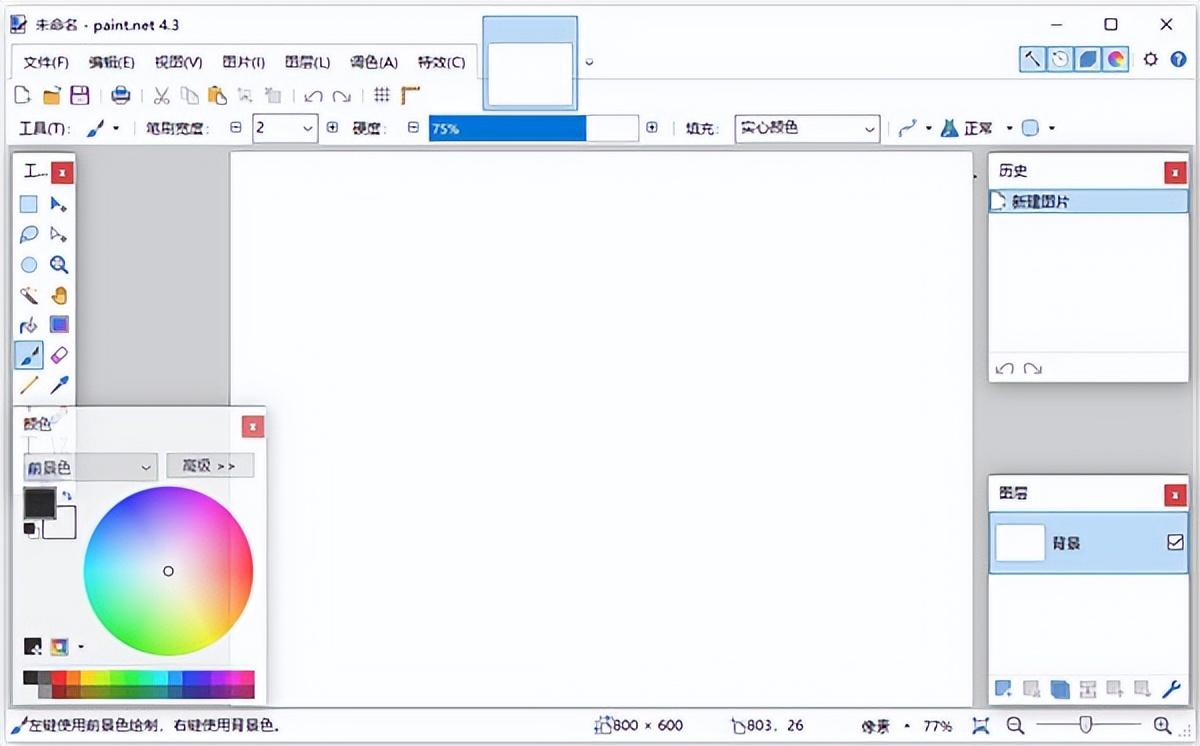Select the Rectangle Select tool

(x=29, y=204)
